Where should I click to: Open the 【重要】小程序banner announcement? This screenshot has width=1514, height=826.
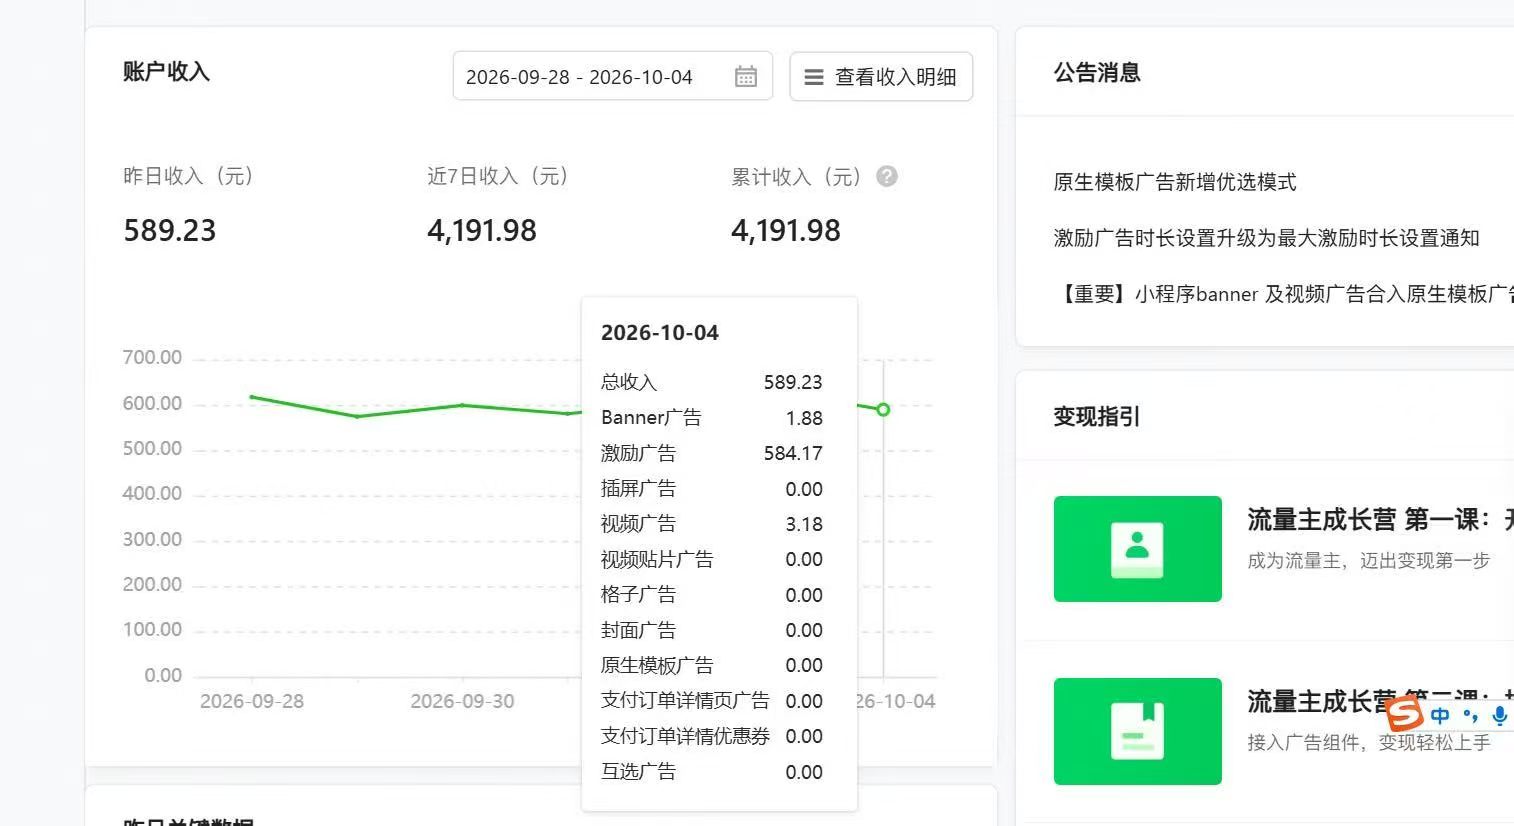[x=1284, y=294]
